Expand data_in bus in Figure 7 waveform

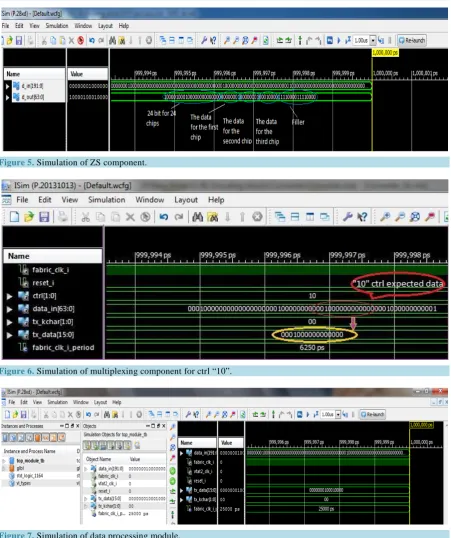point(182,453)
